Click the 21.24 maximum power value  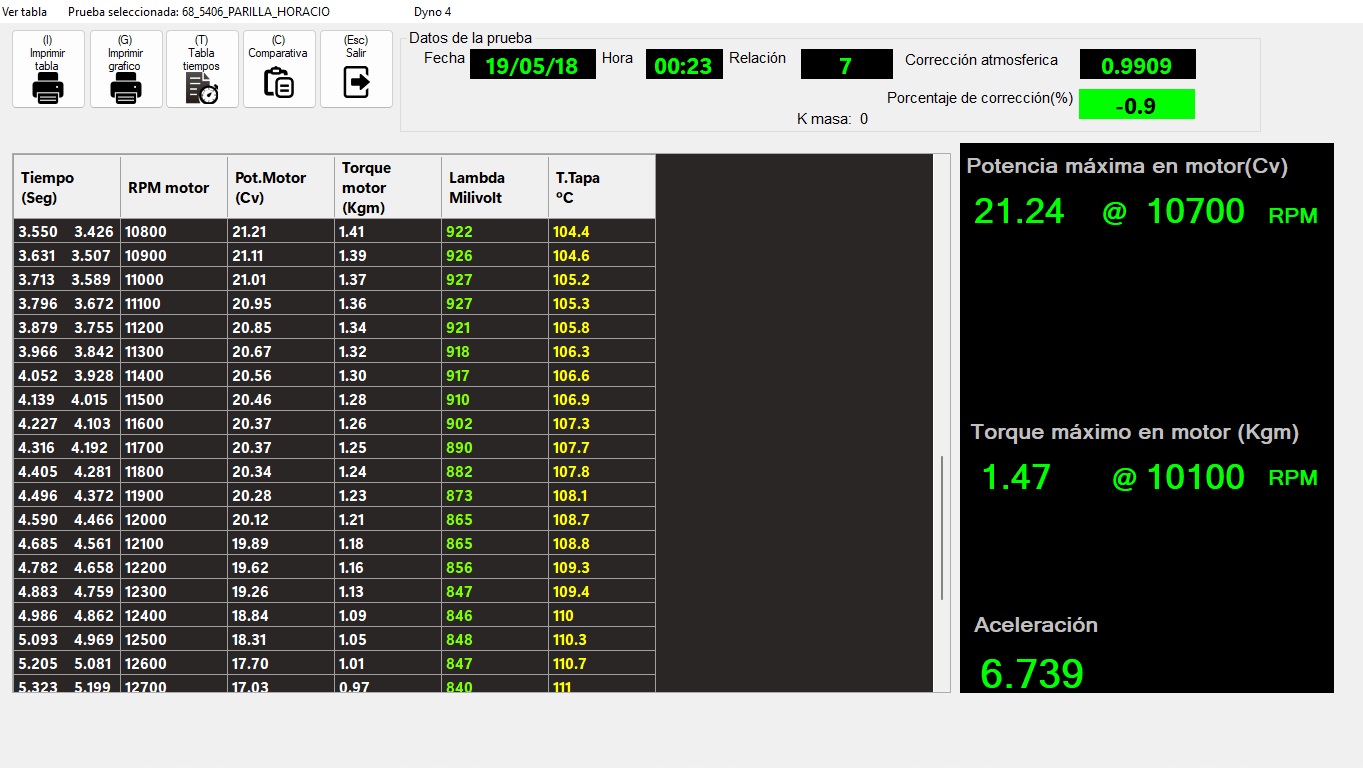point(1019,212)
